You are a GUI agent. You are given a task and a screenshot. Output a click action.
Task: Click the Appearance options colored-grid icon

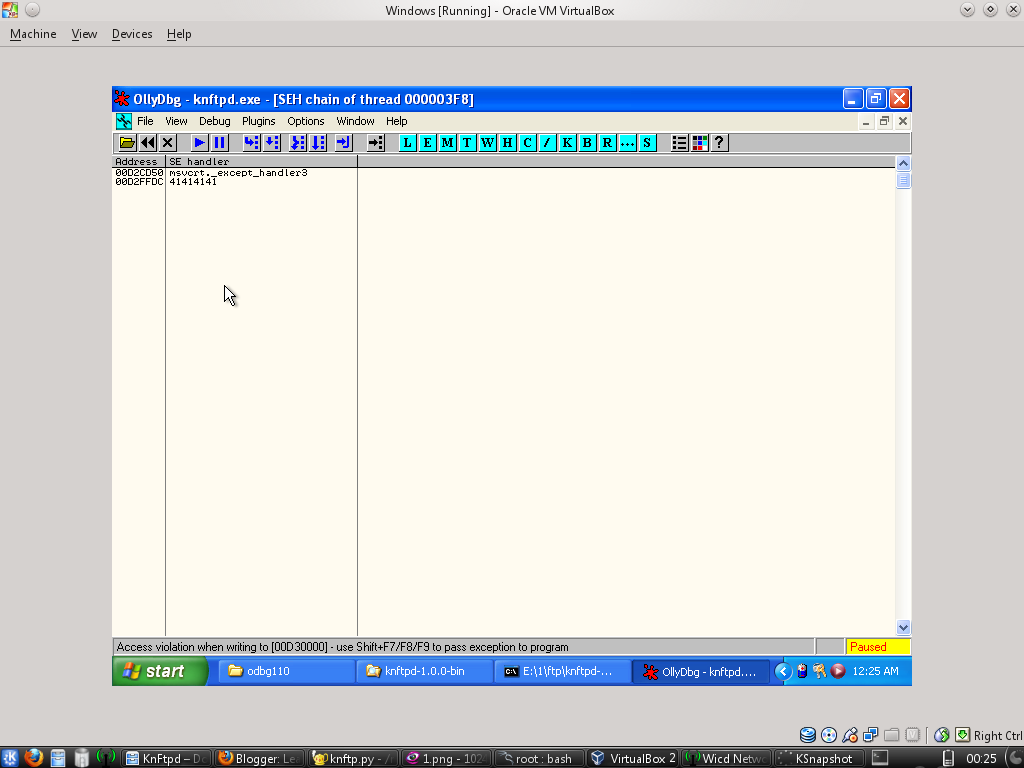(x=699, y=142)
